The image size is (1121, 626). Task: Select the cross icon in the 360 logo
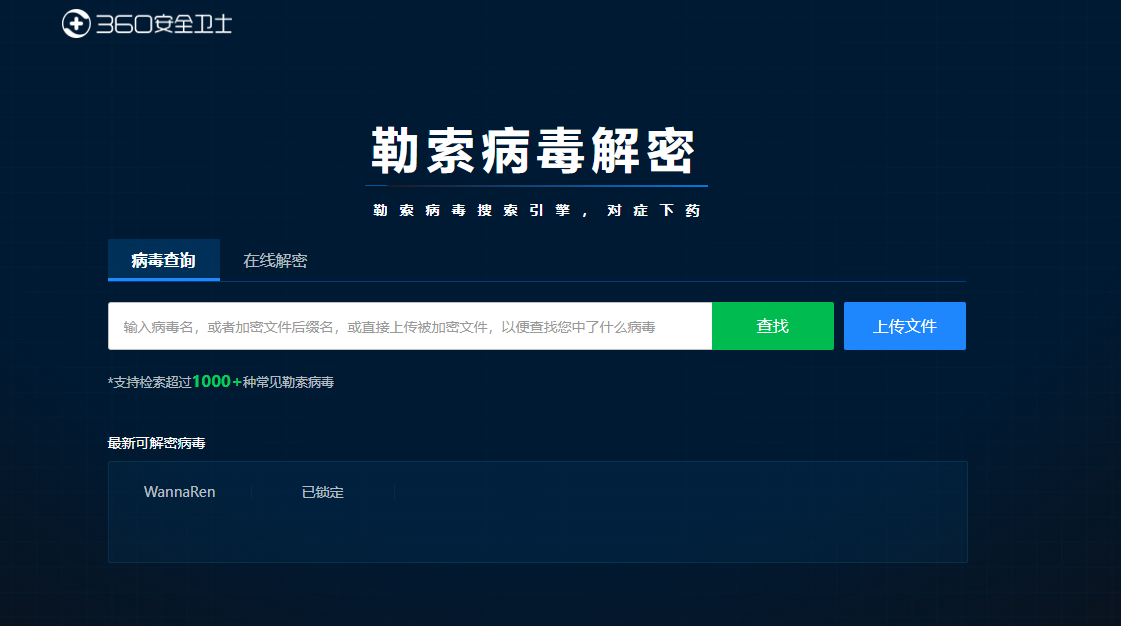[75, 24]
